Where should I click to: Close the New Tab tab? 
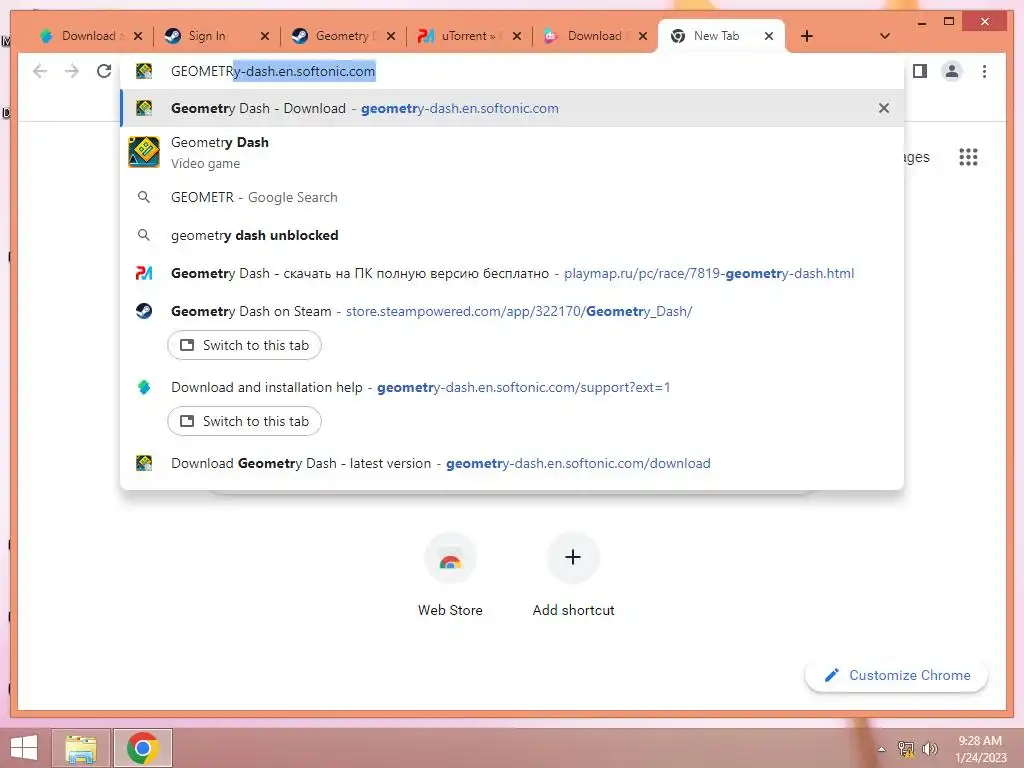click(x=769, y=36)
